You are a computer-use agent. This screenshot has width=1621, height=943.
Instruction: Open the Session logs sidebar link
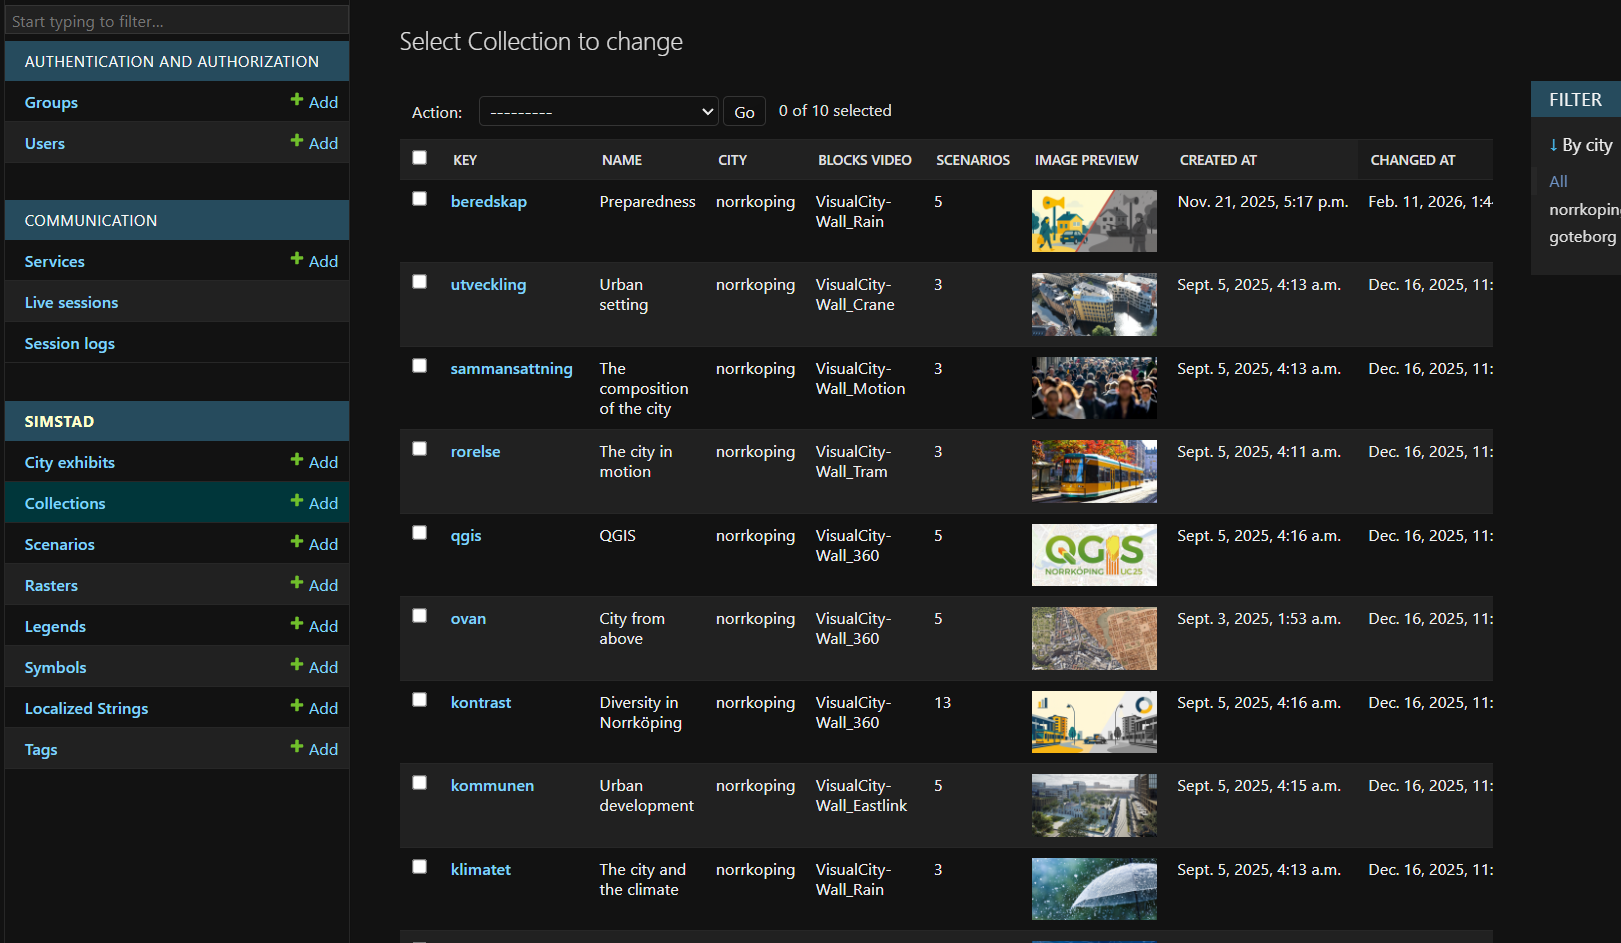(70, 343)
